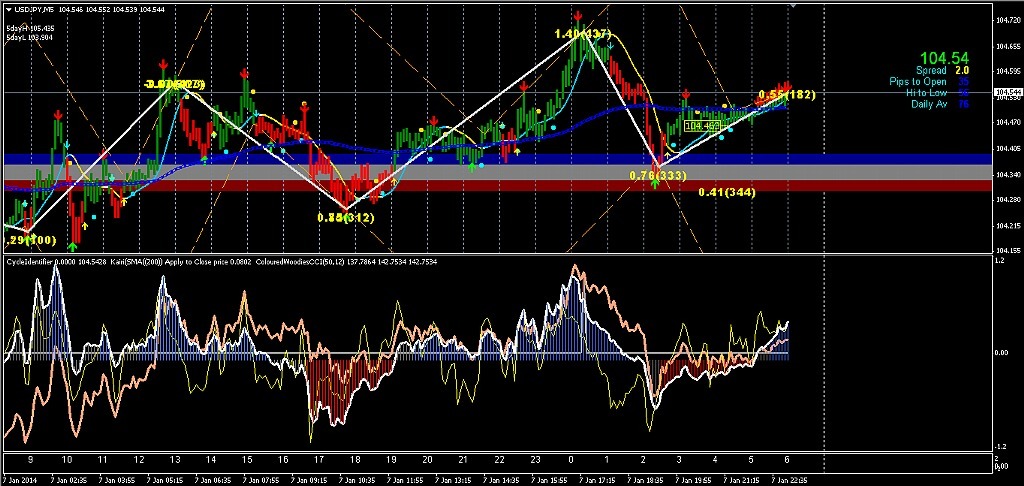The image size is (1024, 486).
Task: Select green up arrow right of .29(100) label
Action: click(x=72, y=246)
